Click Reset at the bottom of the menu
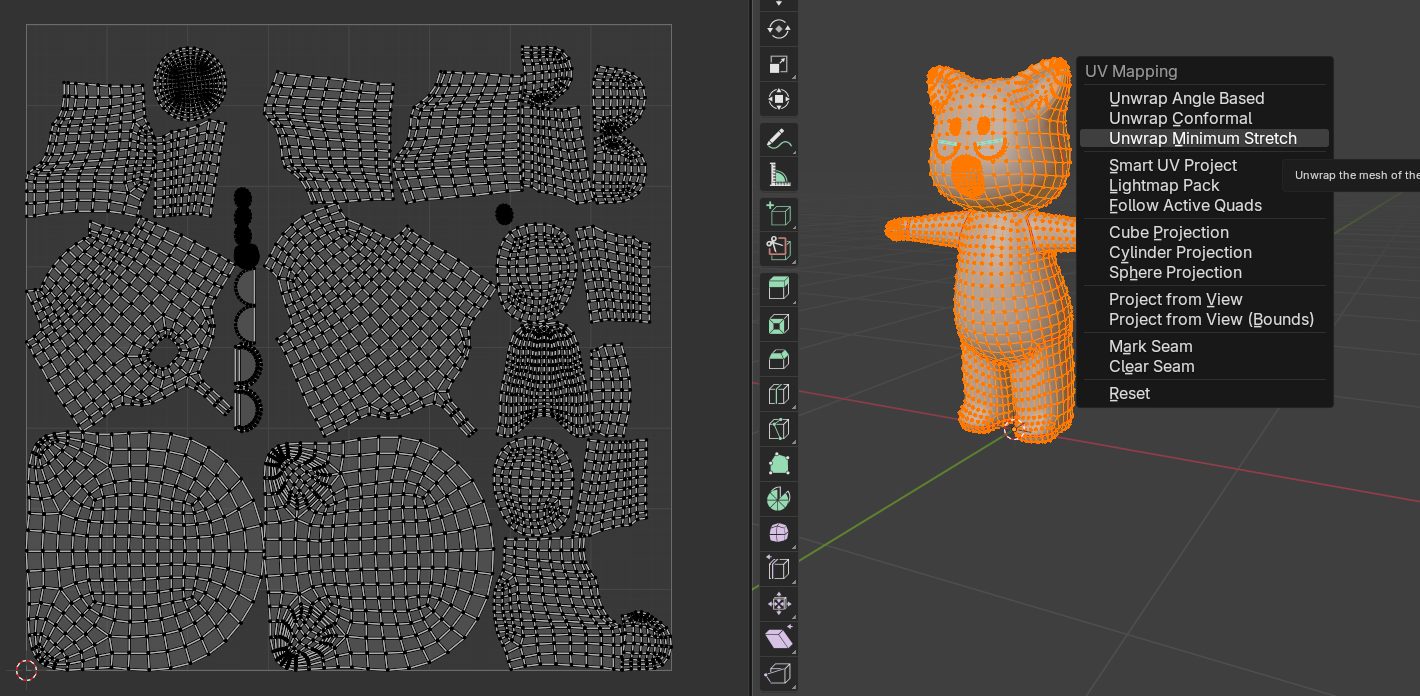The image size is (1420, 696). [x=1129, y=393]
